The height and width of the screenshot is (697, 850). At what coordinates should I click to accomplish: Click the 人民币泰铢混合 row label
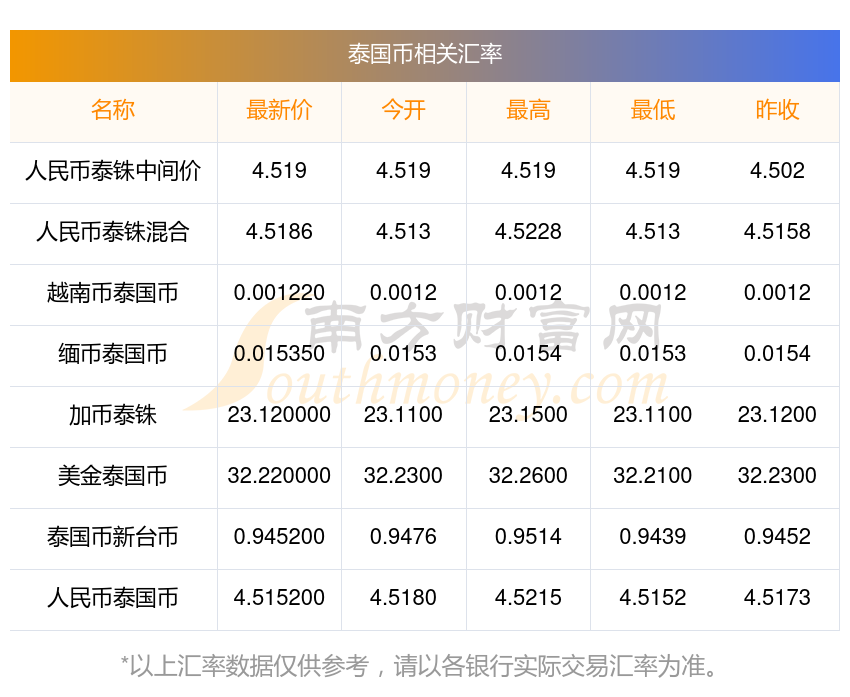tap(113, 232)
